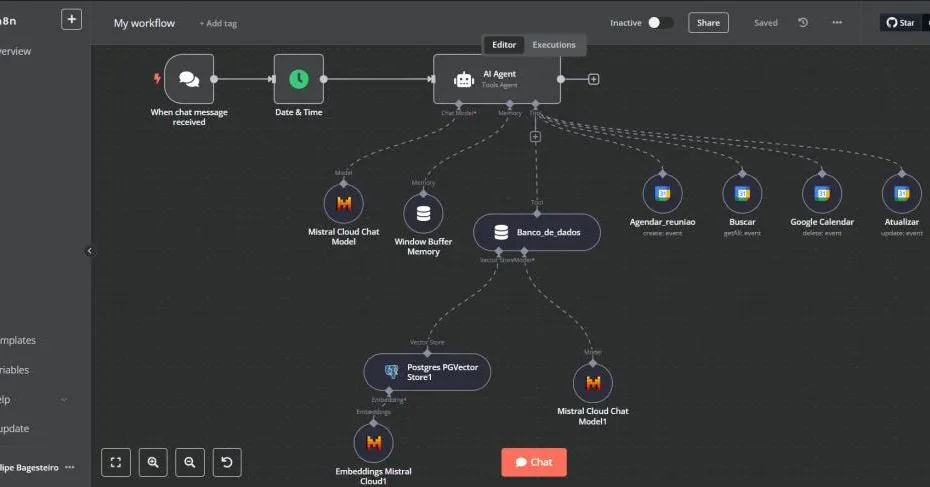Screen dimensions: 930x487
Task: Add a node after AI Agent output
Action: [593, 79]
